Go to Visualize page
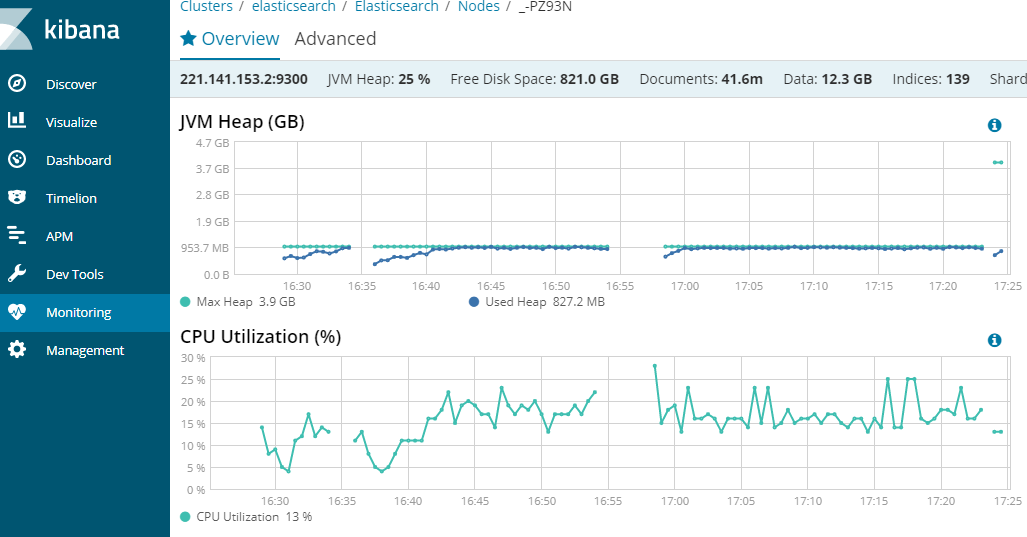Image resolution: width=1027 pixels, height=537 pixels. (x=71, y=122)
